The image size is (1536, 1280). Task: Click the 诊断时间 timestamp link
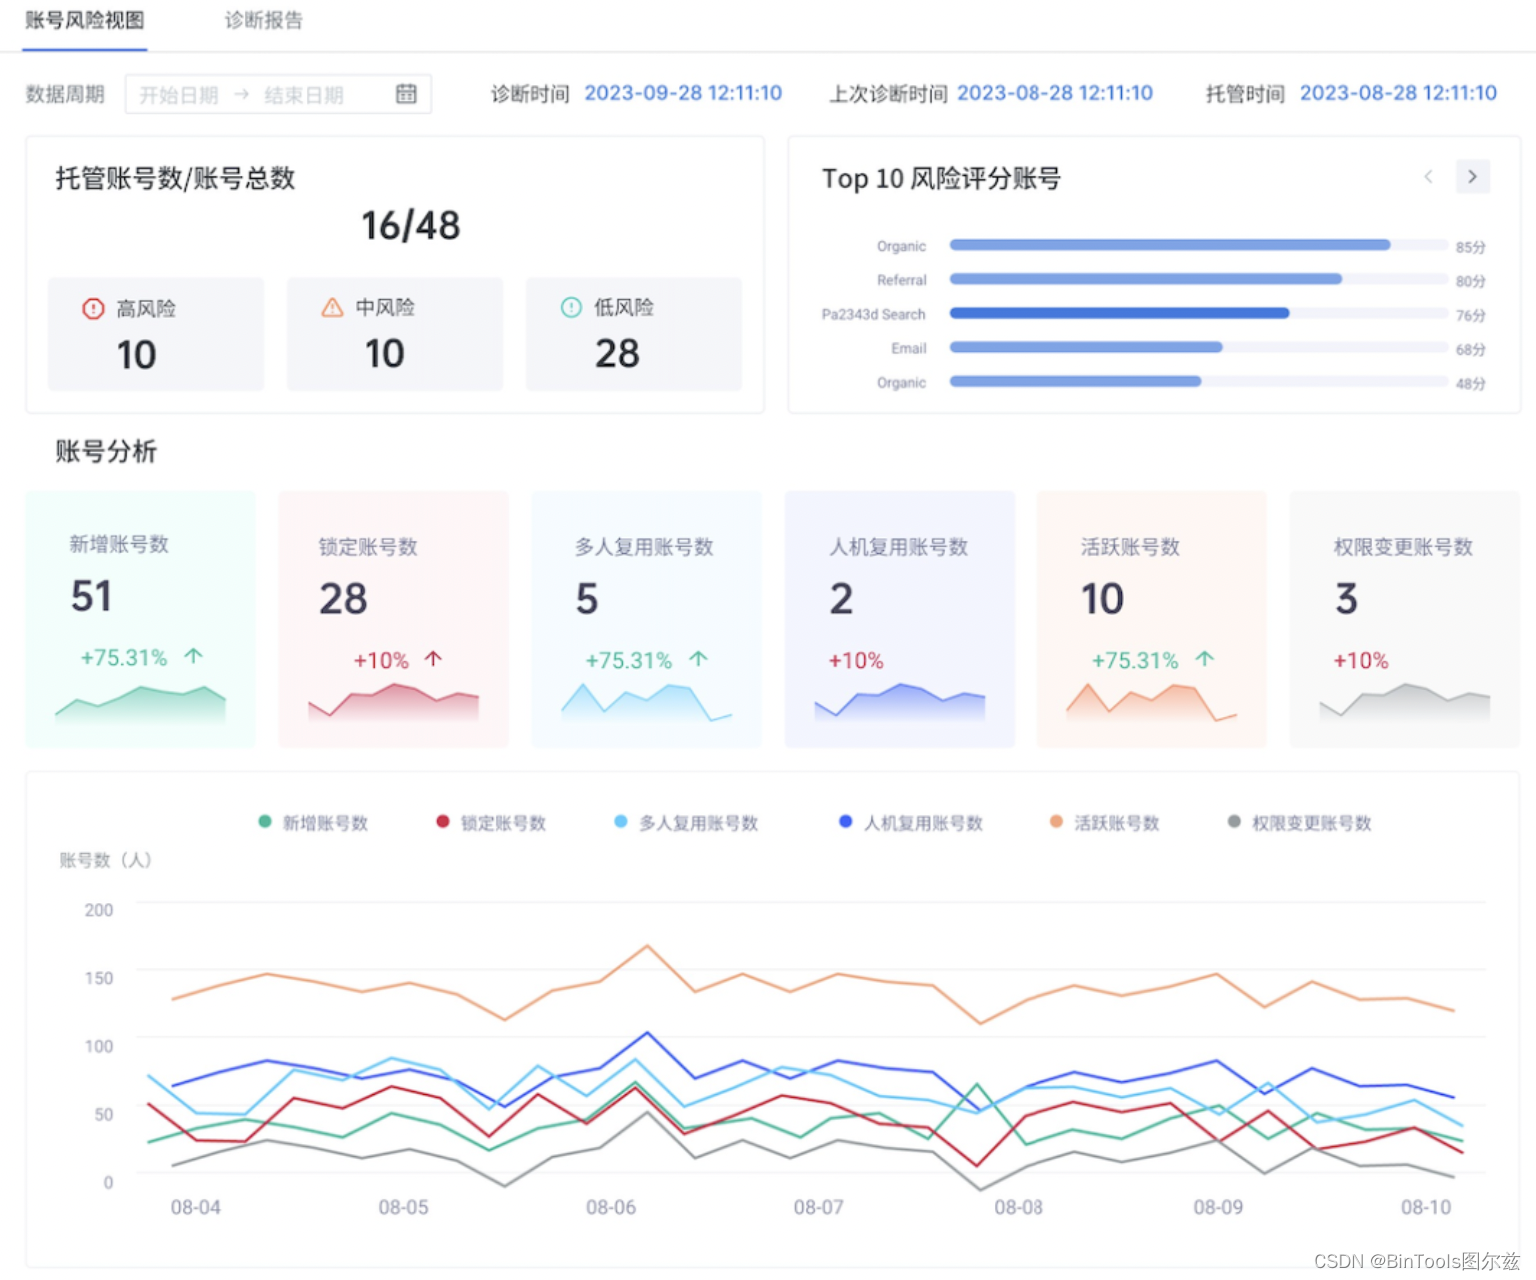click(x=683, y=93)
